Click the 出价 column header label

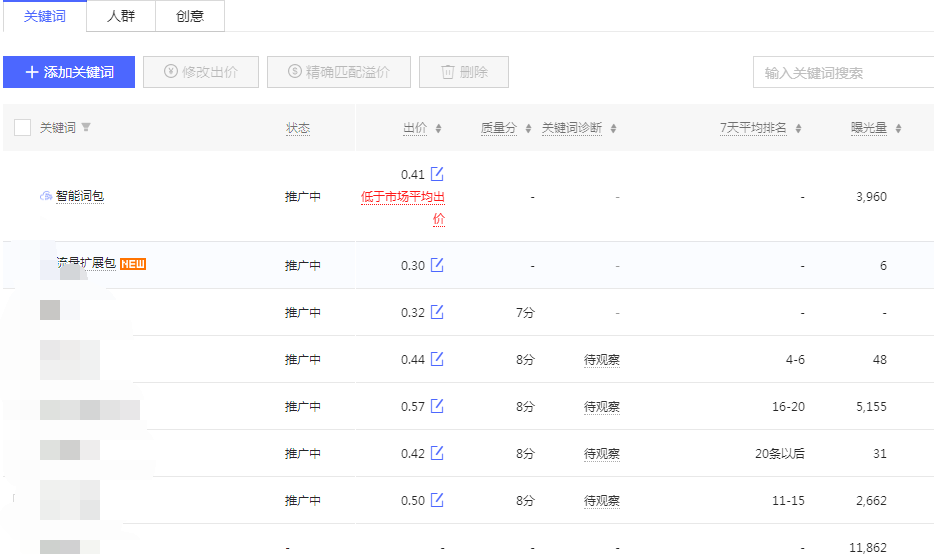tap(415, 128)
